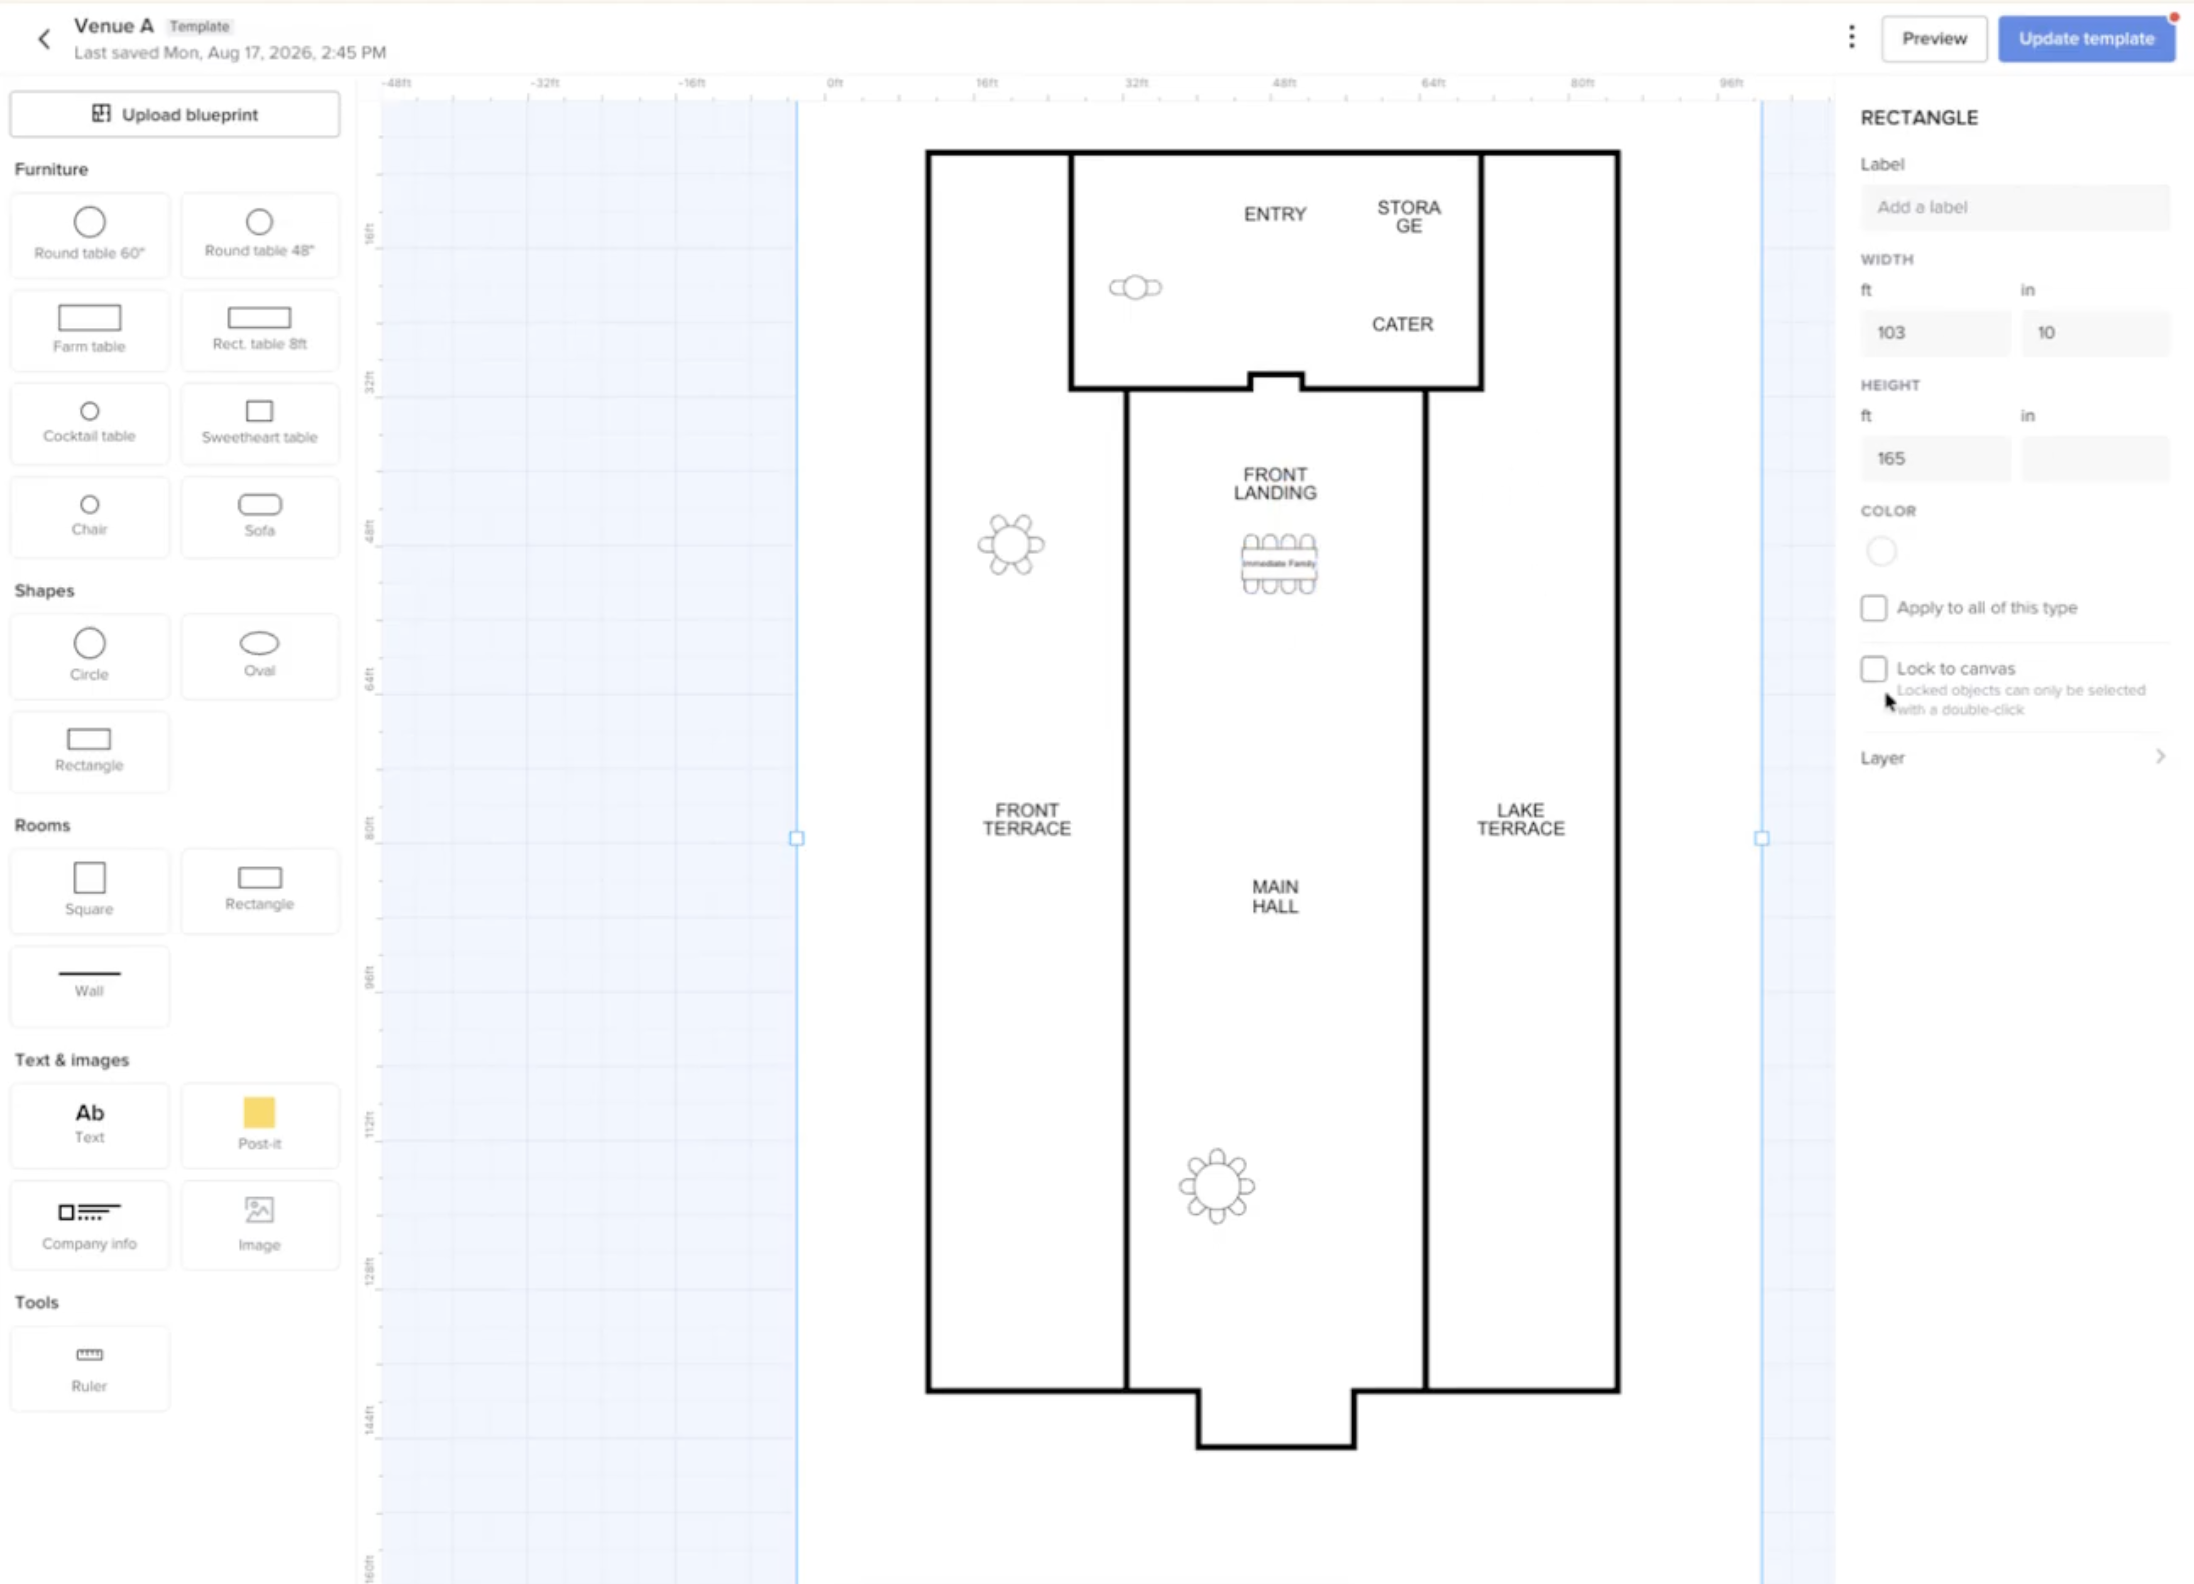Select the Round table 48" furniture item

(259, 234)
